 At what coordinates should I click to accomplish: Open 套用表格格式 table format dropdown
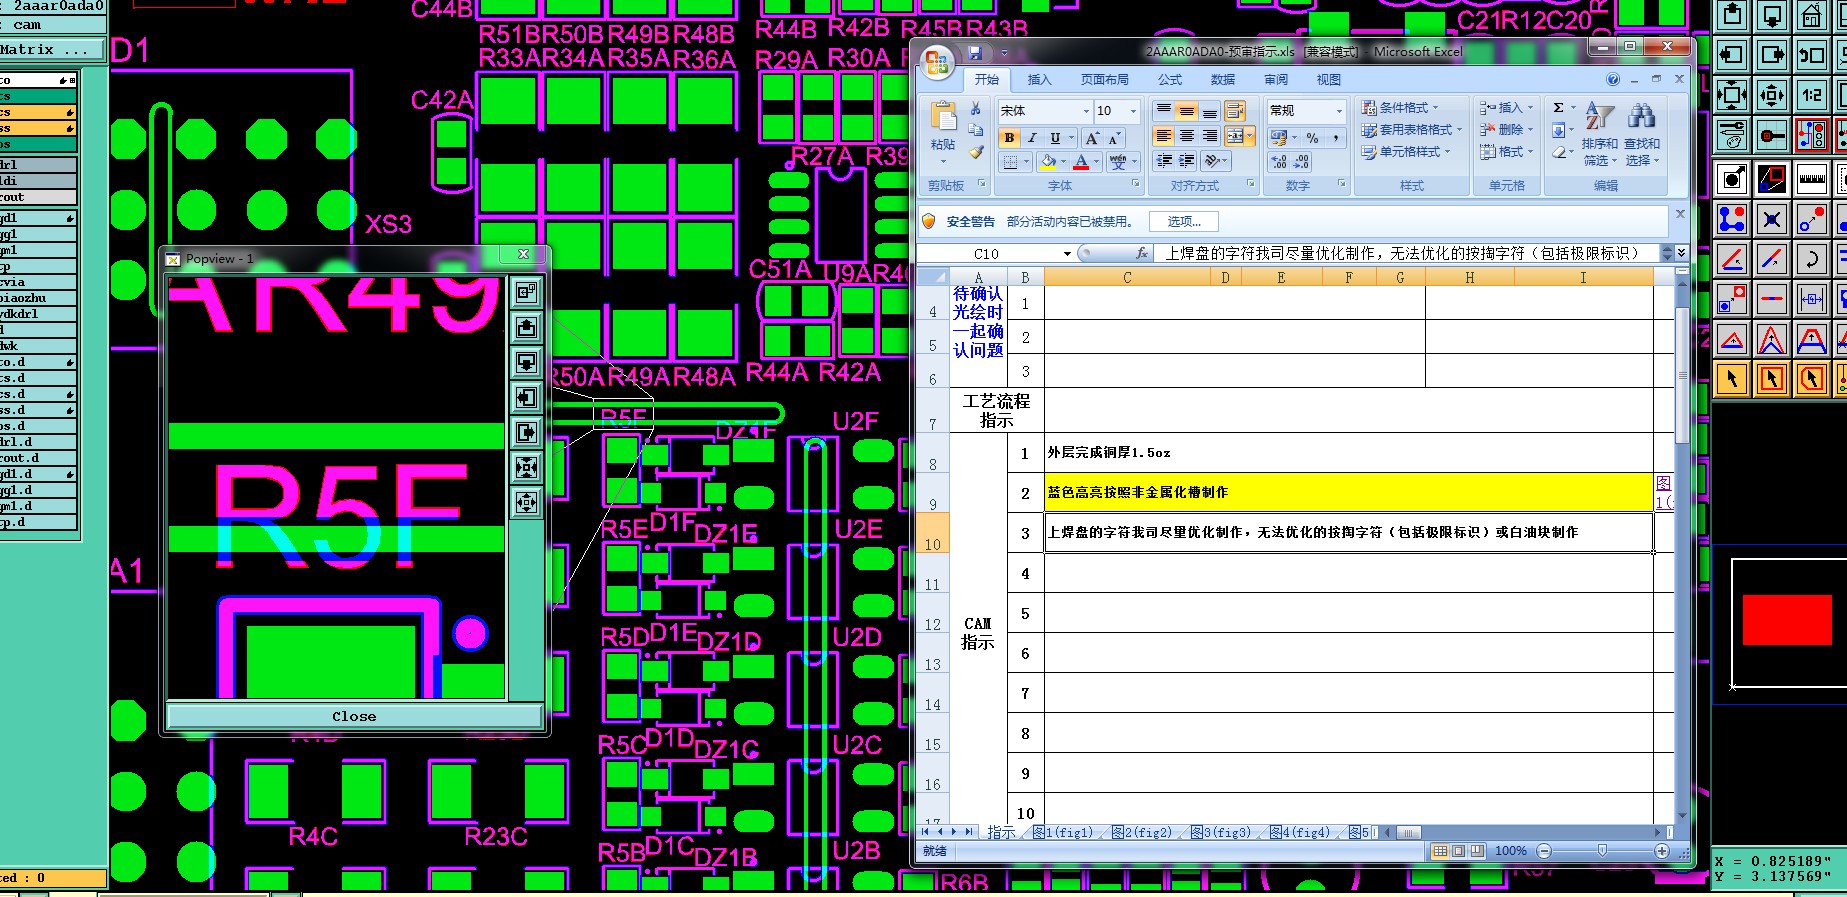(1411, 130)
